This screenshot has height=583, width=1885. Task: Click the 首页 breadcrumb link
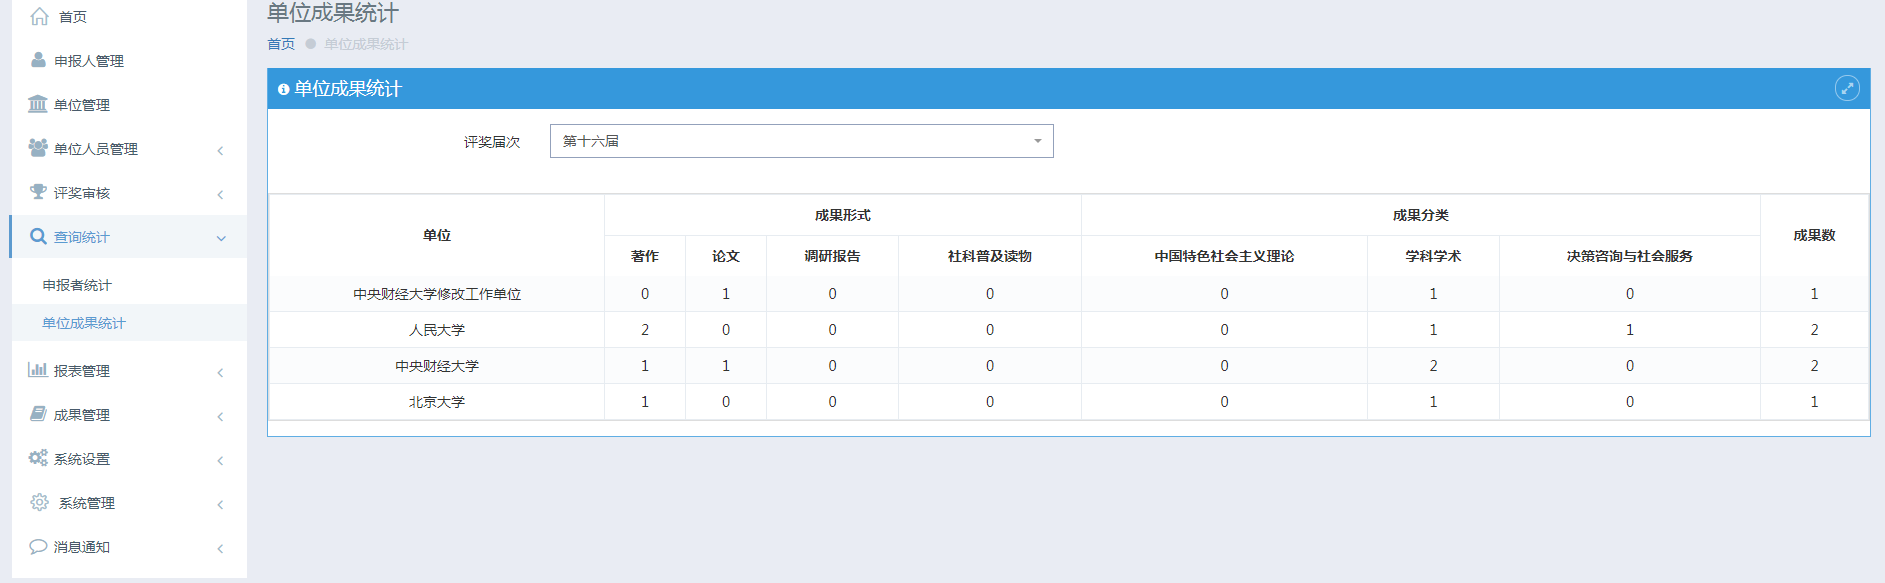(x=281, y=44)
